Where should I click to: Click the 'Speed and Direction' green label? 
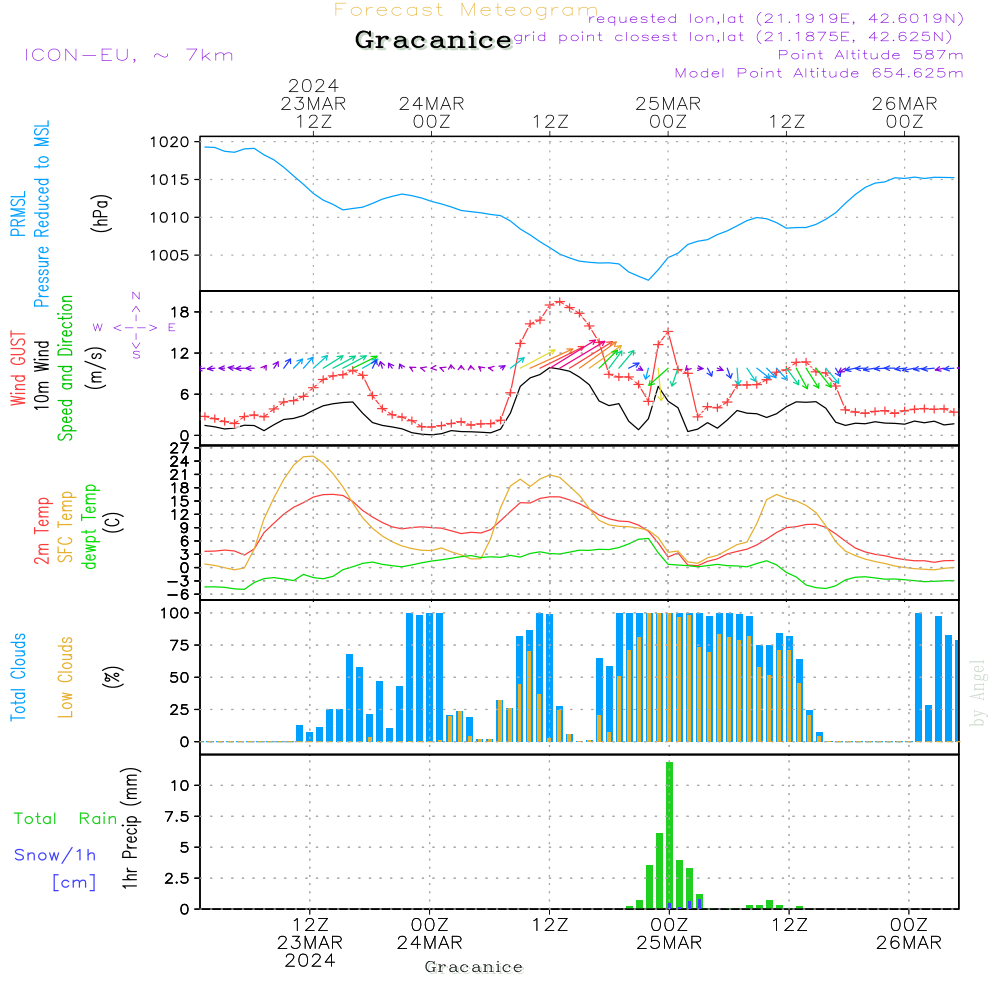[66, 368]
